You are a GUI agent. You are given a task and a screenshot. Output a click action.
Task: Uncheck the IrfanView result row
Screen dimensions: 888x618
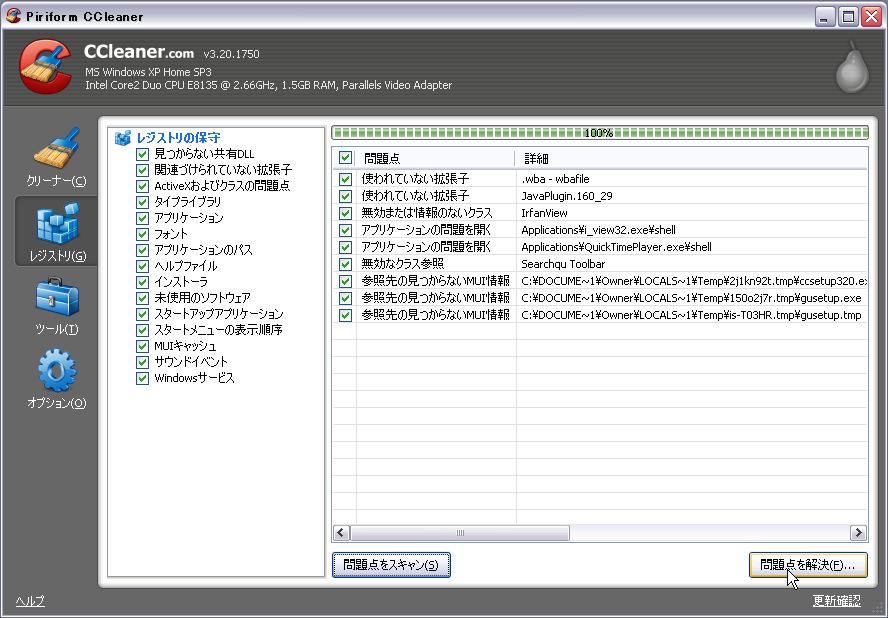click(345, 213)
